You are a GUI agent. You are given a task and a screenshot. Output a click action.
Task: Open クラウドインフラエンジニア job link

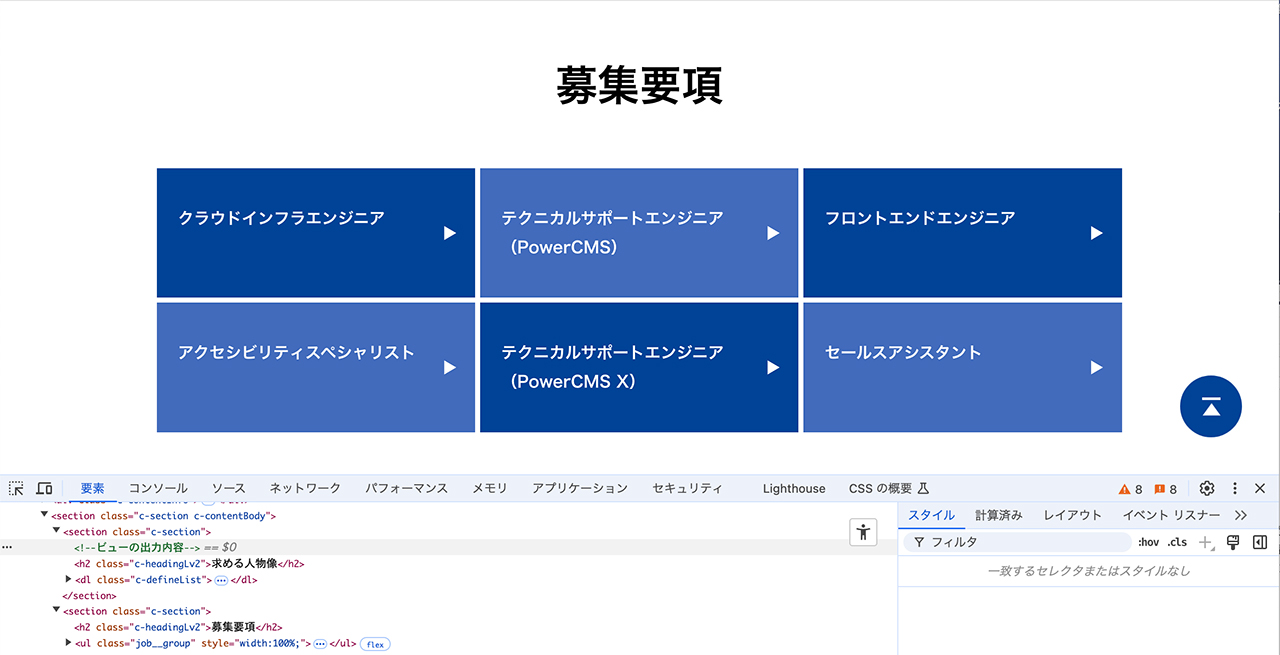point(316,233)
